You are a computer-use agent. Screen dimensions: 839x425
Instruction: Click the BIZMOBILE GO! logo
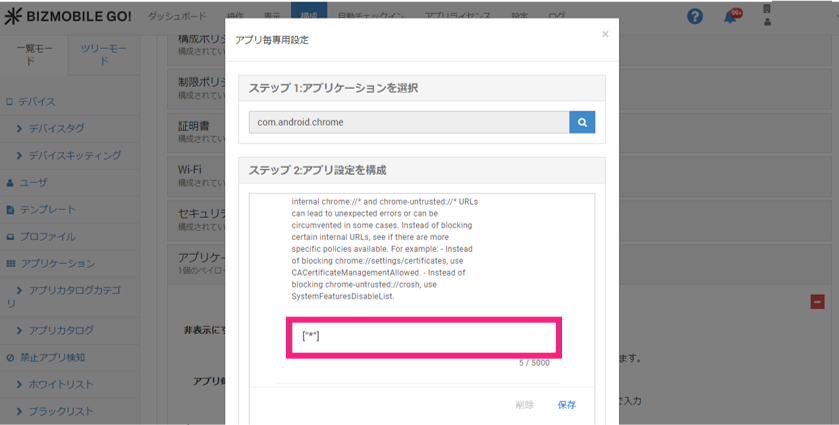[65, 17]
